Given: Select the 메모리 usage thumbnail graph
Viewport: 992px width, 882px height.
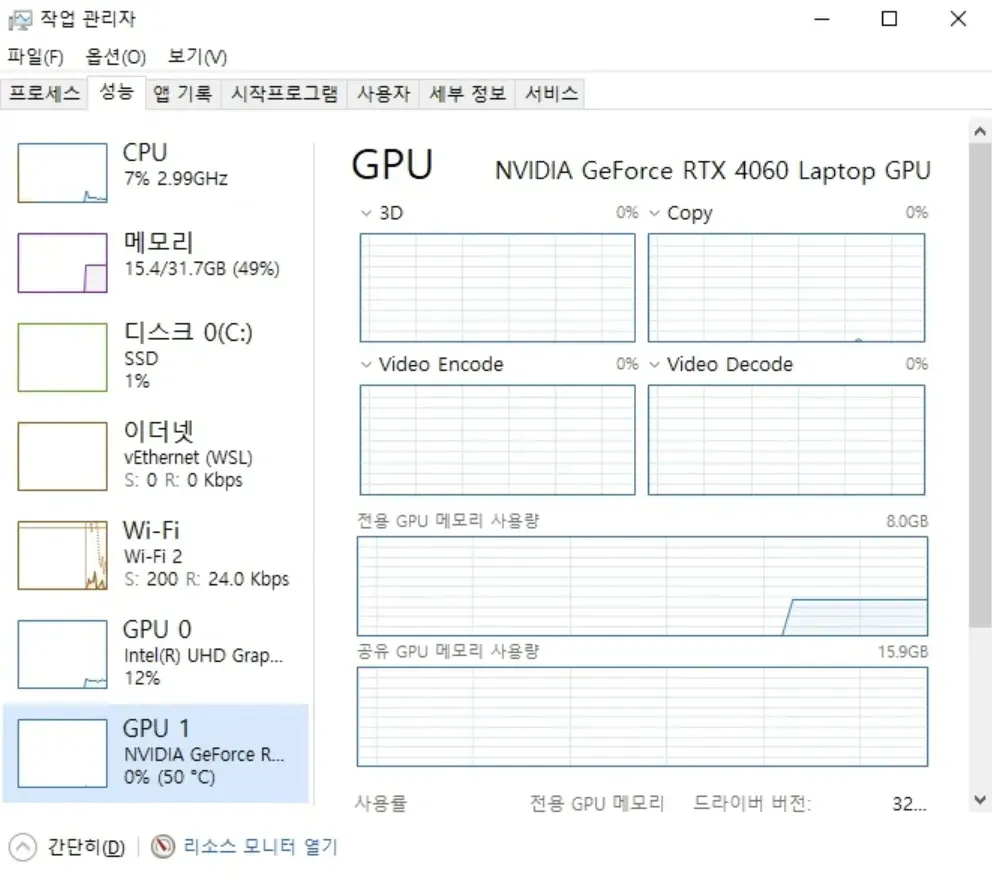Looking at the screenshot, I should coord(63,263).
